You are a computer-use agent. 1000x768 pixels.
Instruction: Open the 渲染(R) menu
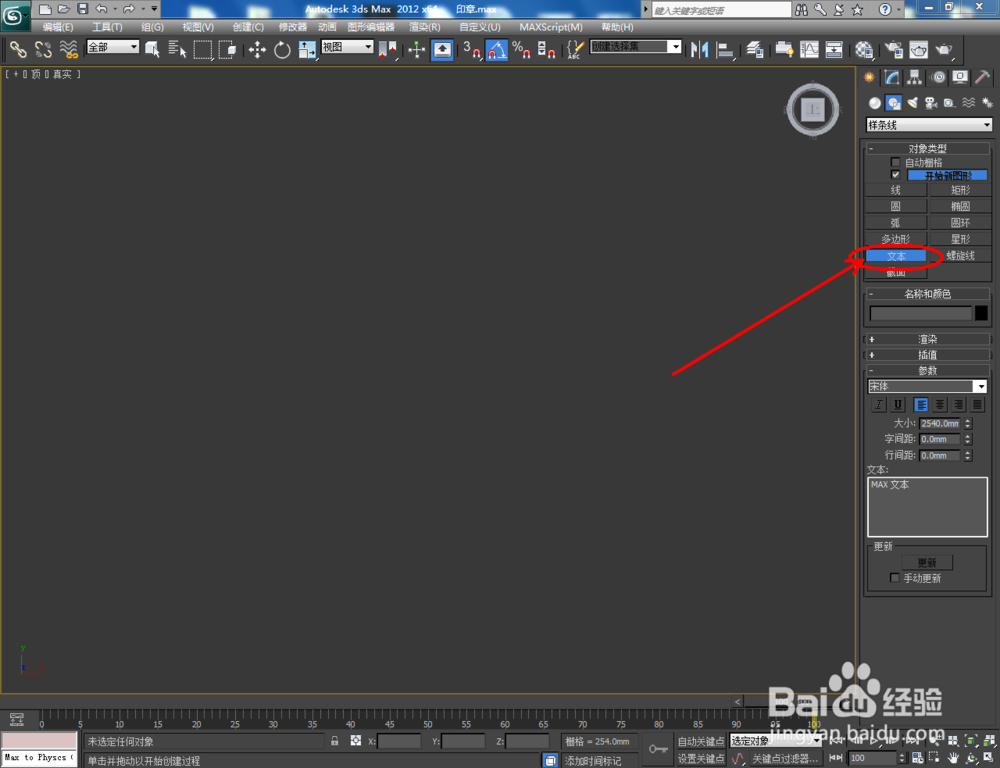[x=425, y=27]
